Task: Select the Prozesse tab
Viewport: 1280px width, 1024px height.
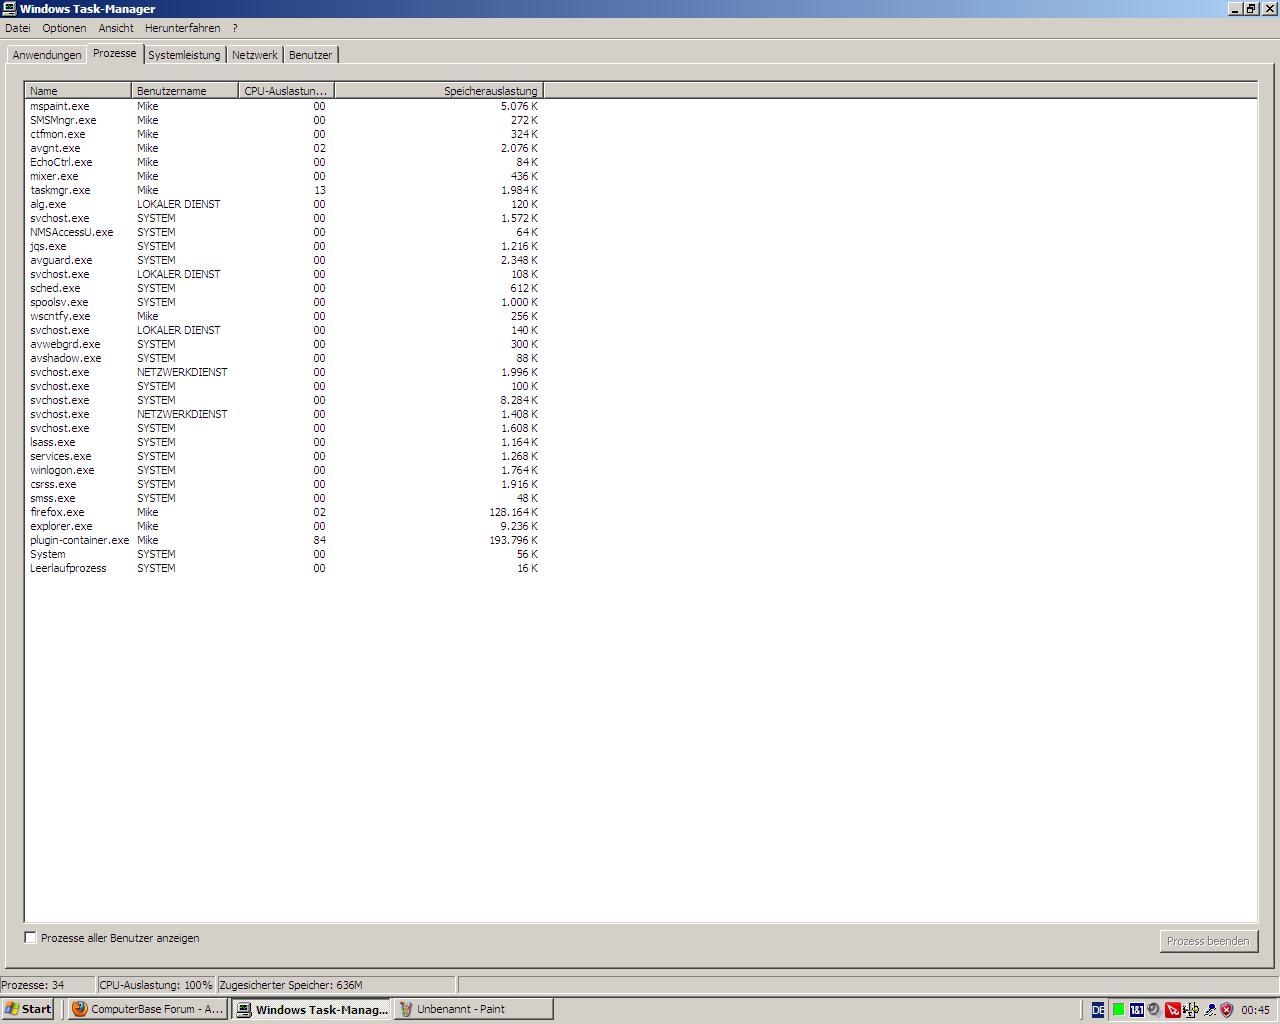Action: [115, 53]
